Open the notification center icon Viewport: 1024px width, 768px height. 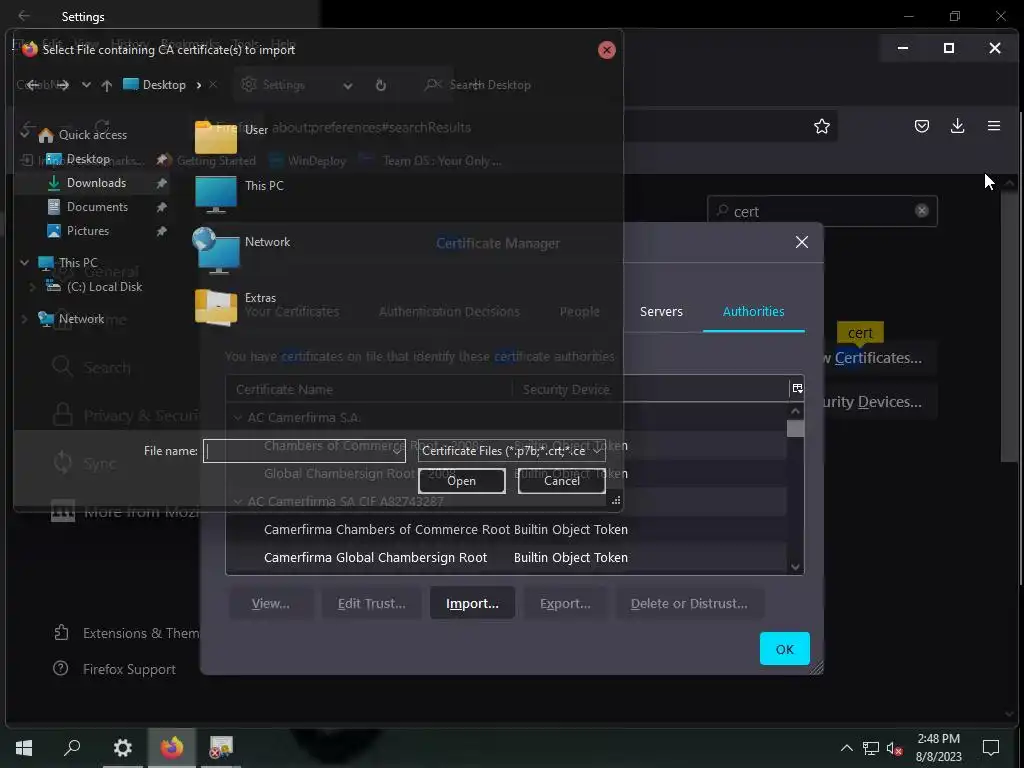[x=991, y=748]
